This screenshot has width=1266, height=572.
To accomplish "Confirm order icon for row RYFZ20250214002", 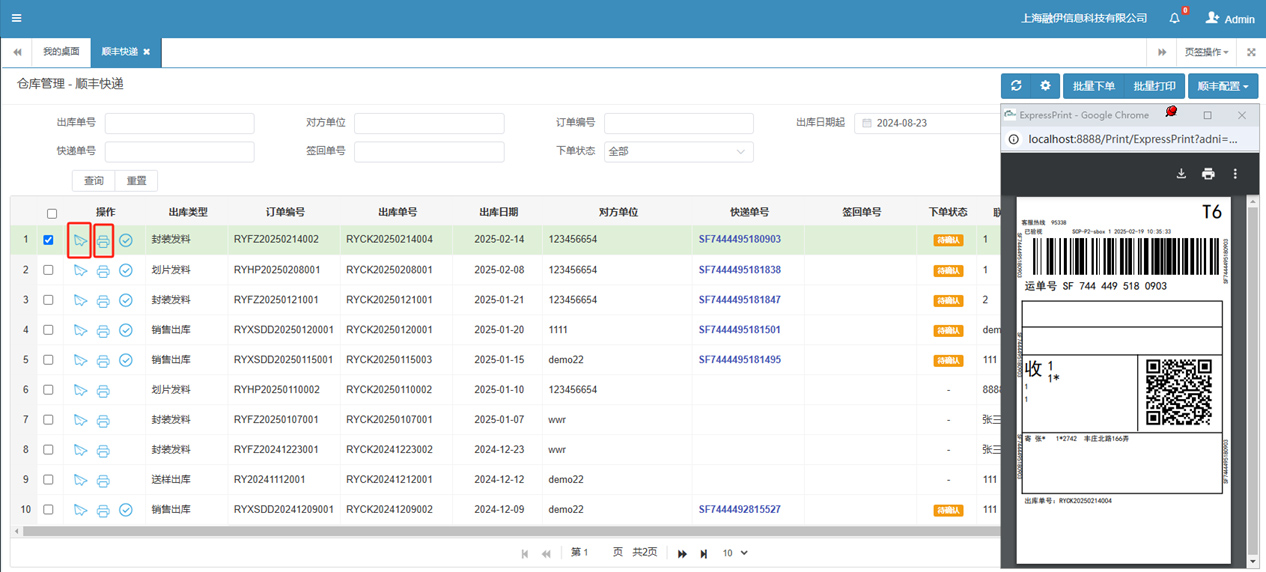I will point(126,240).
